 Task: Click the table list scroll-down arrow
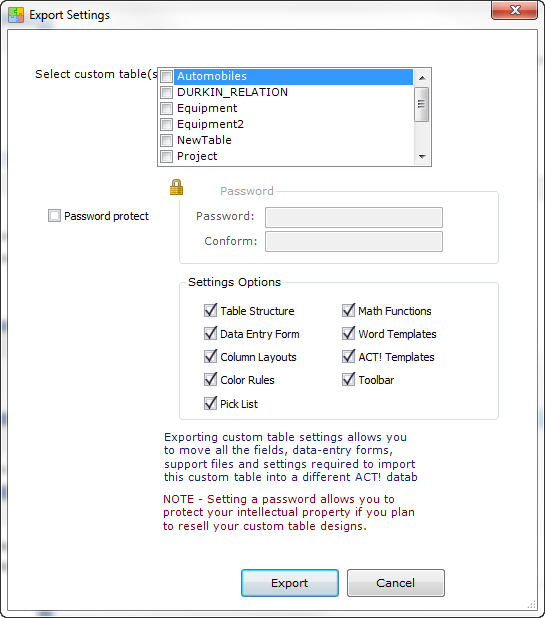coord(422,157)
